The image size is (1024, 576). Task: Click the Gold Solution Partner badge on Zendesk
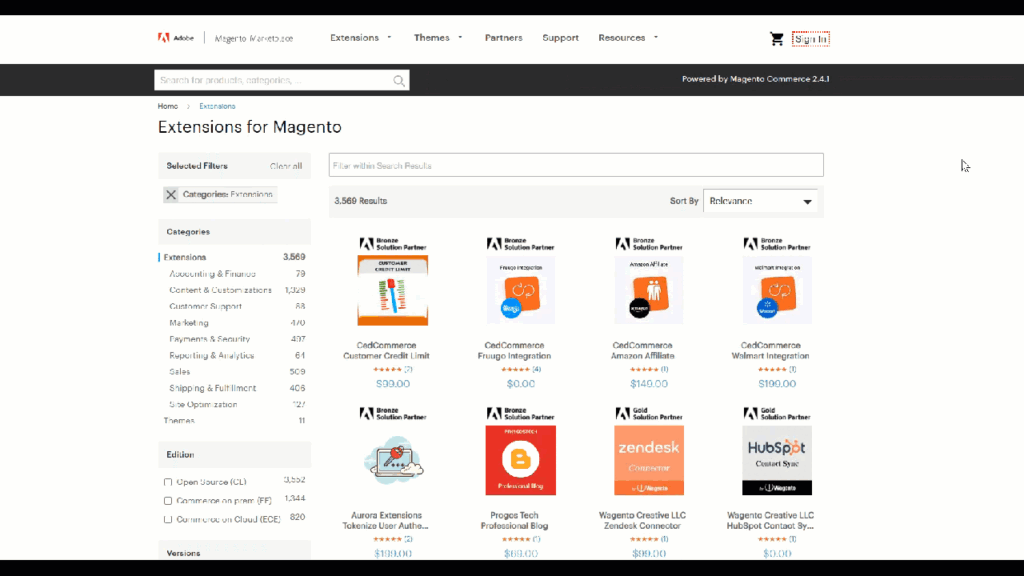(x=648, y=414)
